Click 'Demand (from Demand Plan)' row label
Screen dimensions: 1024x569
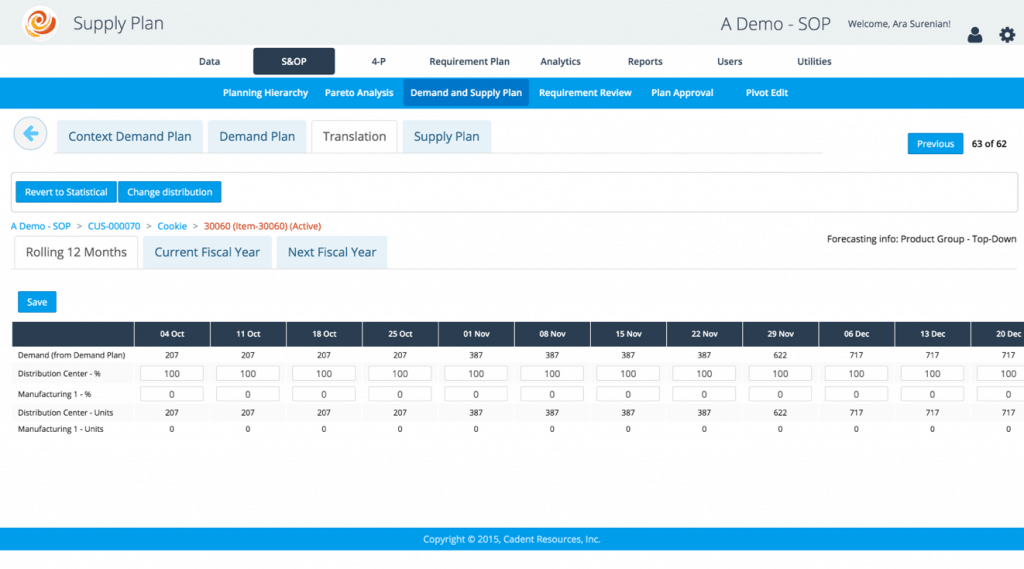click(71, 355)
